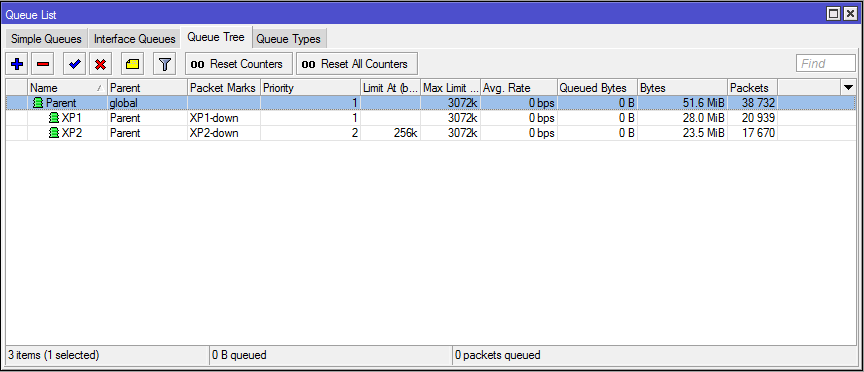Add a new queue with the plus icon
This screenshot has height=372, width=864.
click(17, 64)
